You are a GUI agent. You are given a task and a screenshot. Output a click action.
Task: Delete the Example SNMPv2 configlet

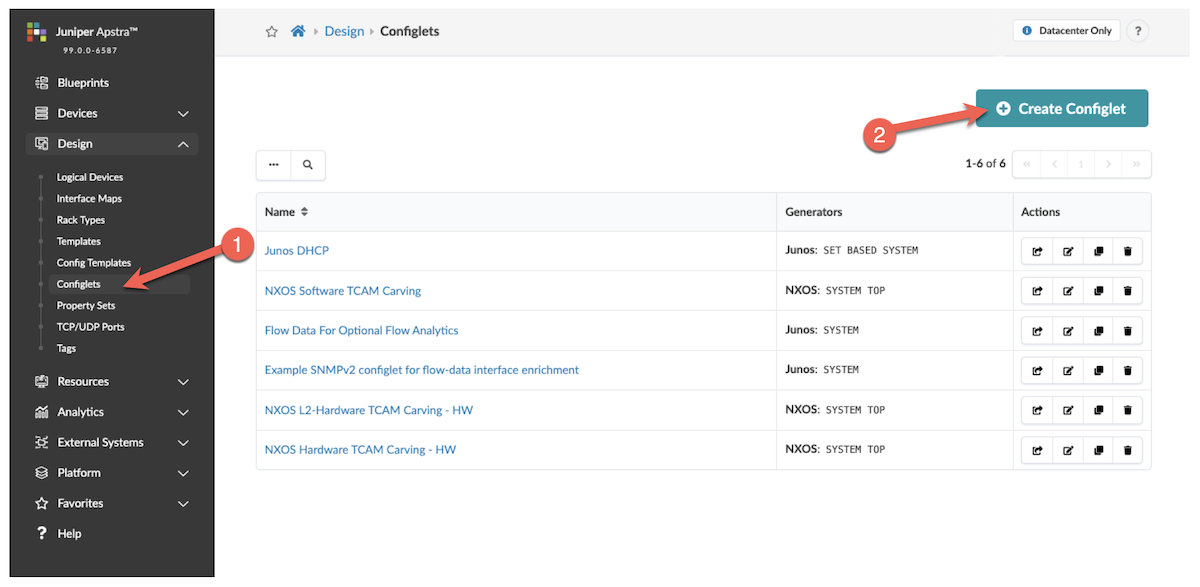pyautogui.click(x=1127, y=371)
